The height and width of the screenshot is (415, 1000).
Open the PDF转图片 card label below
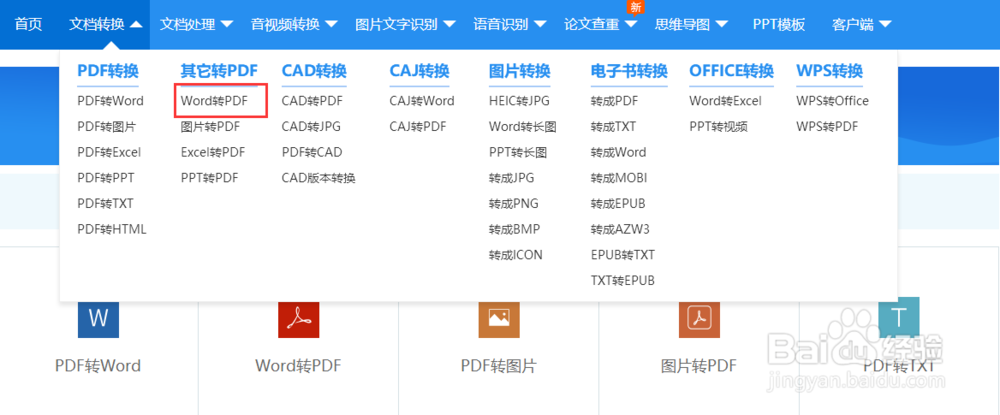[x=499, y=366]
